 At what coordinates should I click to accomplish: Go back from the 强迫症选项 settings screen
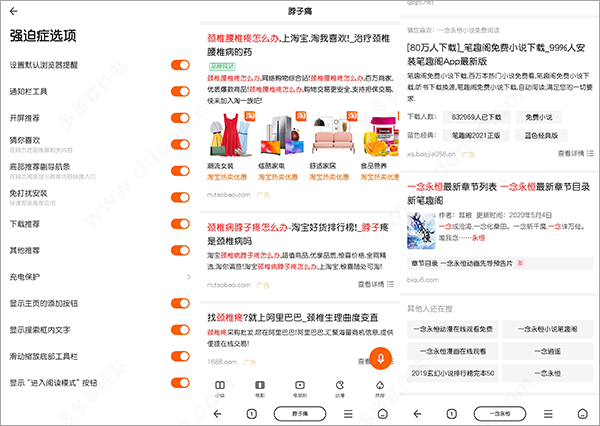tap(13, 11)
